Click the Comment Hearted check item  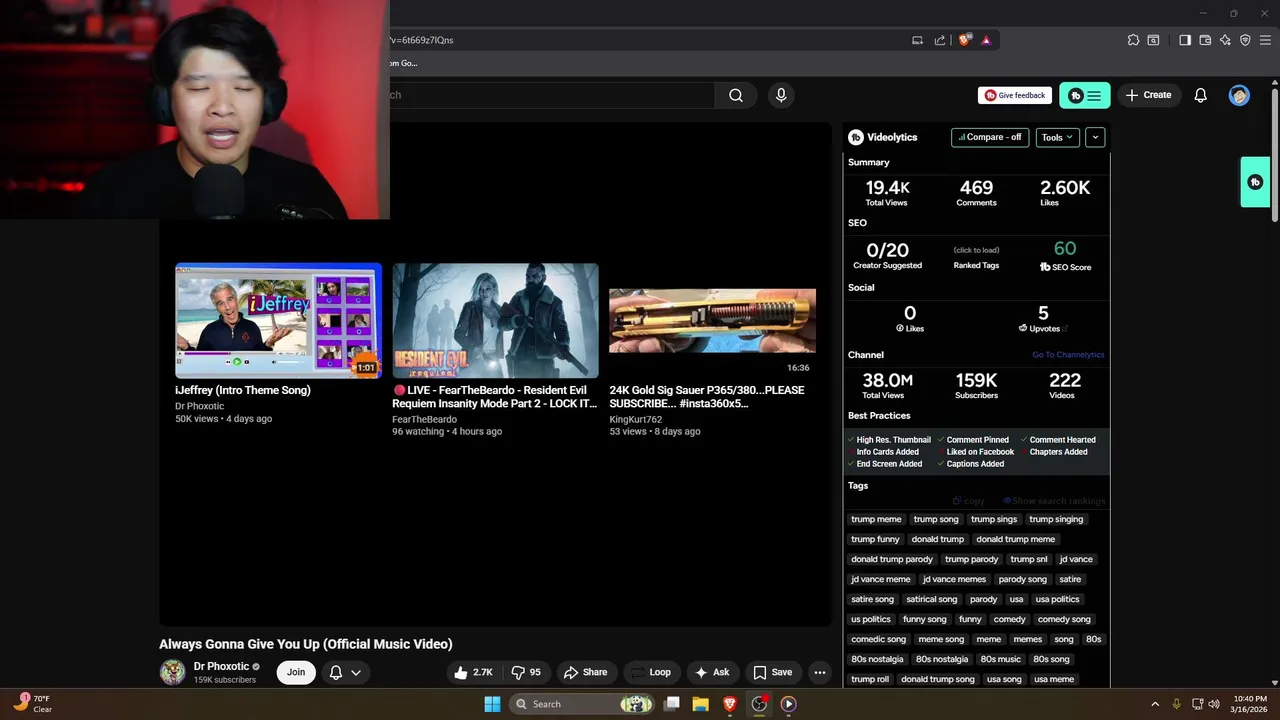(x=1058, y=440)
